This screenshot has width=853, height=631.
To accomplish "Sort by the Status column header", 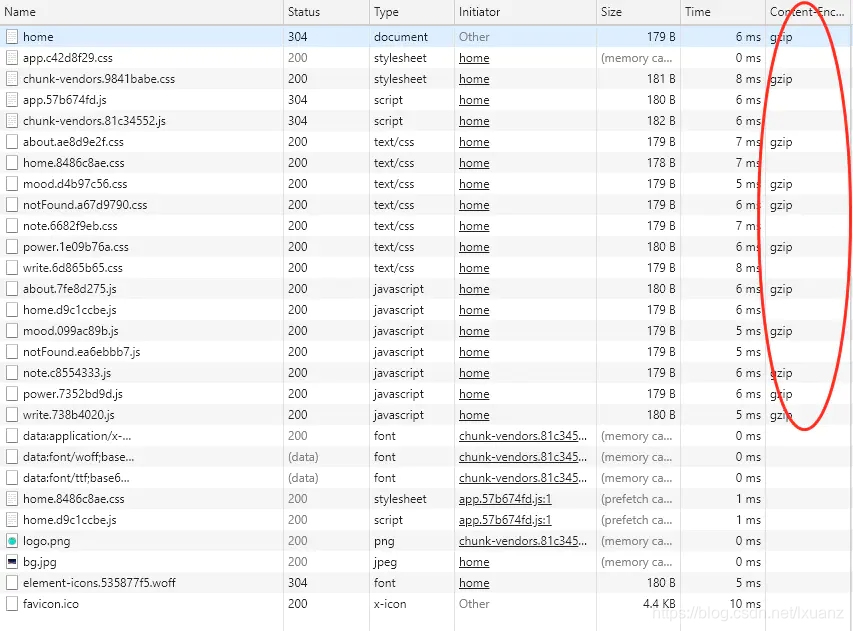I will [326, 12].
